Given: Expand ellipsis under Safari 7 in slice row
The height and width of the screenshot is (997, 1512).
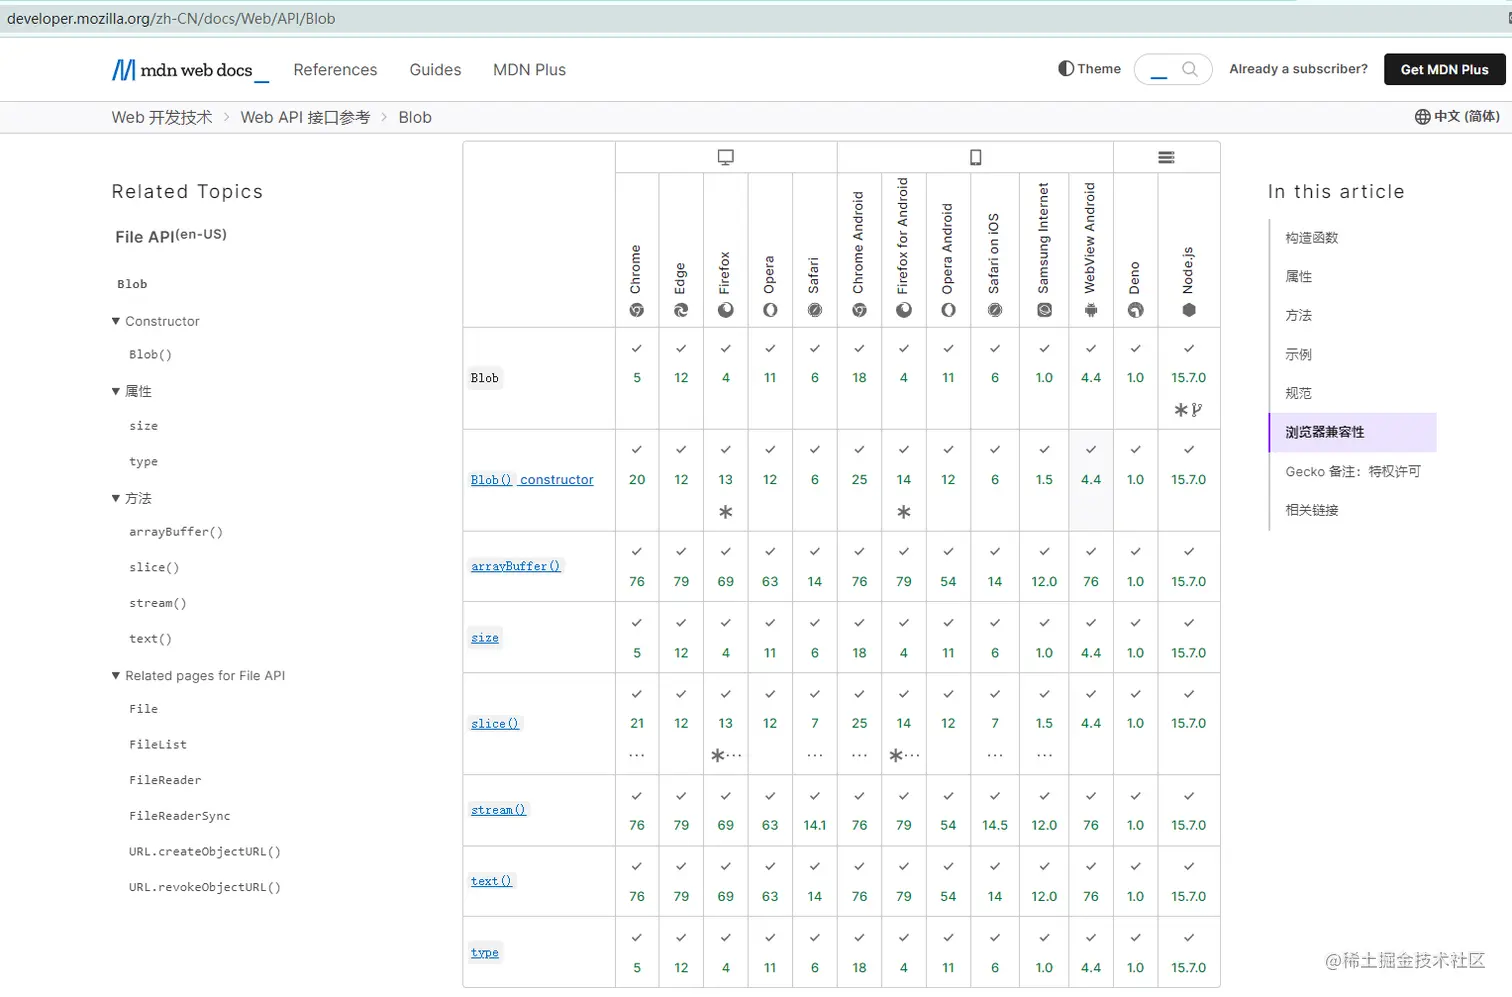Looking at the screenshot, I should tap(815, 756).
